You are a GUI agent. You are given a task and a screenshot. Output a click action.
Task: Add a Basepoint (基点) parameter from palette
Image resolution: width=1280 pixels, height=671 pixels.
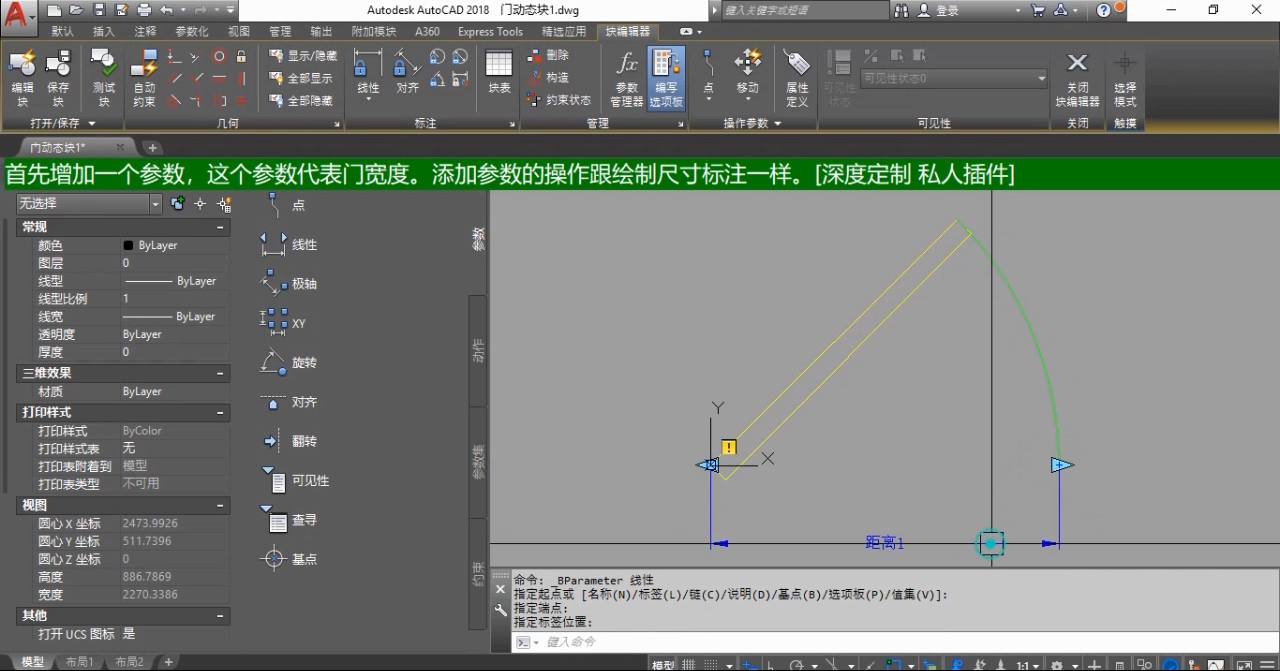[289, 559]
